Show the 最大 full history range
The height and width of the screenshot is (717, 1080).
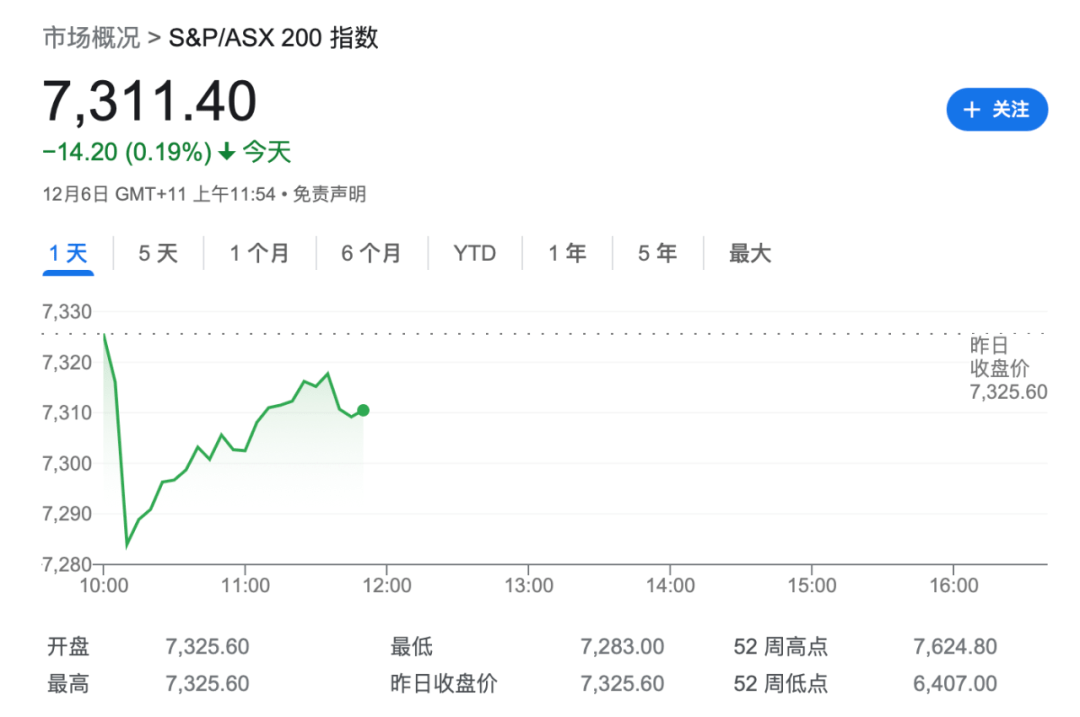749,254
